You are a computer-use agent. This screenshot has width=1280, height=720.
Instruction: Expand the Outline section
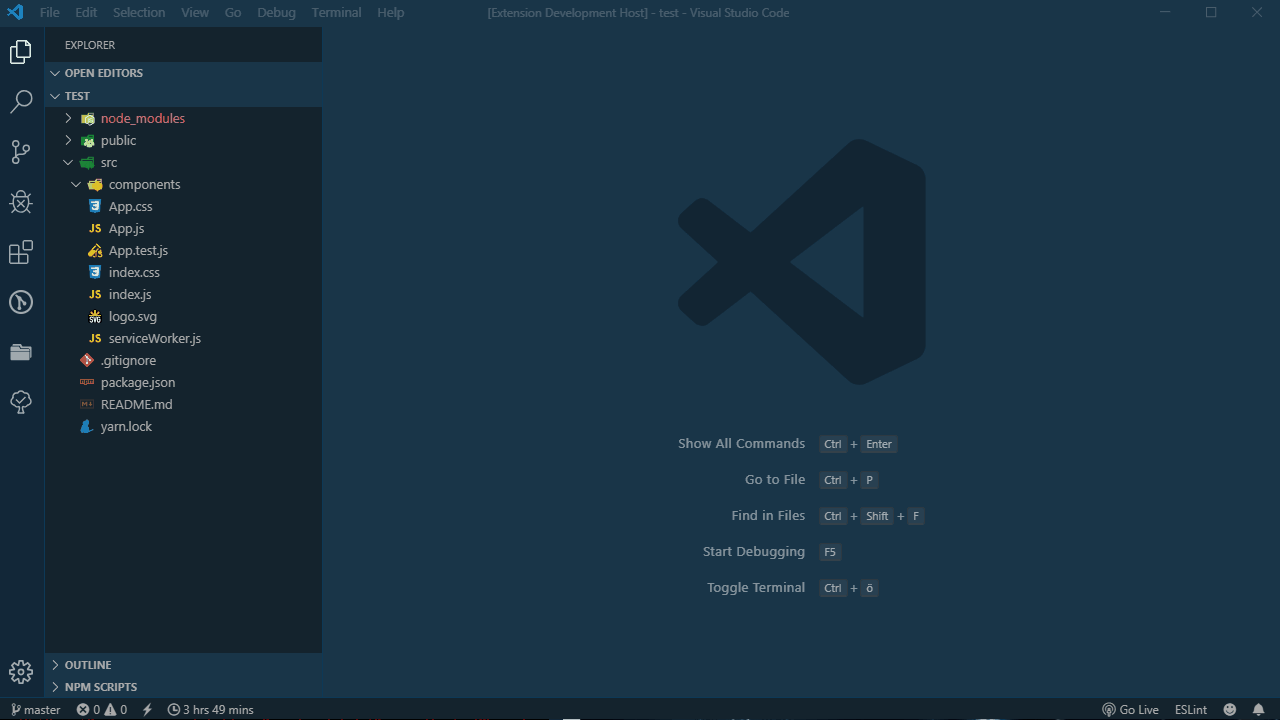(184, 665)
